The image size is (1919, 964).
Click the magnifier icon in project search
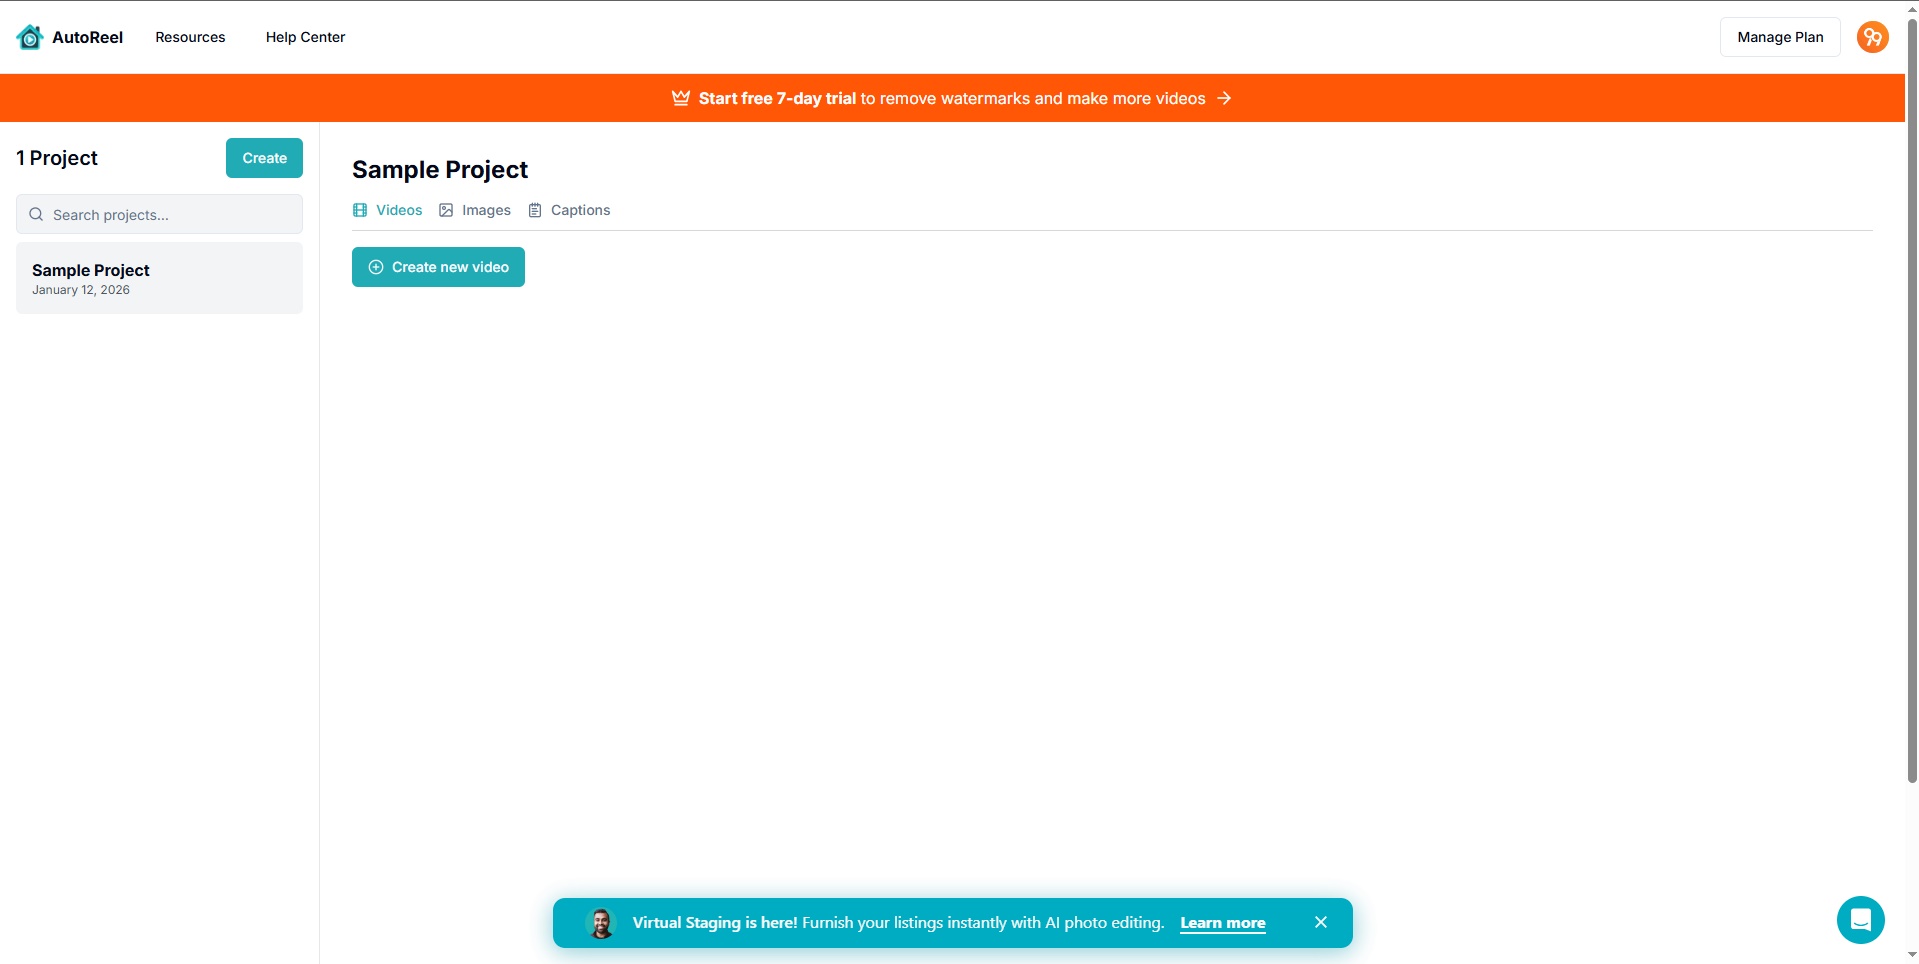pyautogui.click(x=36, y=214)
